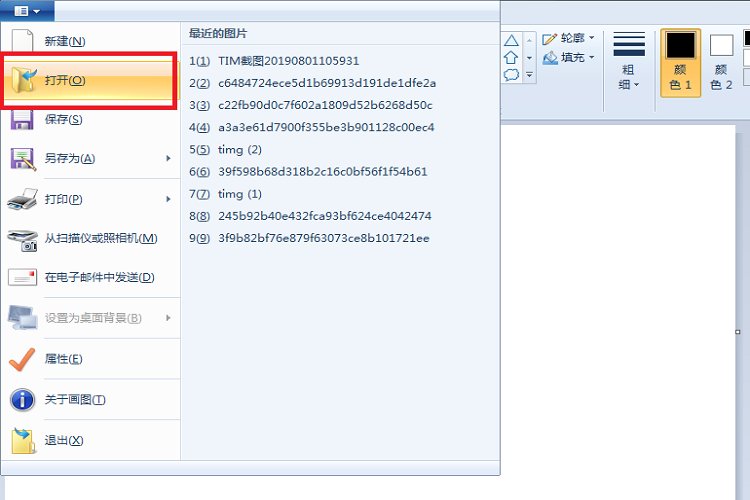The image size is (750, 500).
Task: Open the 填充 (Fill) dropdown
Action: point(568,58)
